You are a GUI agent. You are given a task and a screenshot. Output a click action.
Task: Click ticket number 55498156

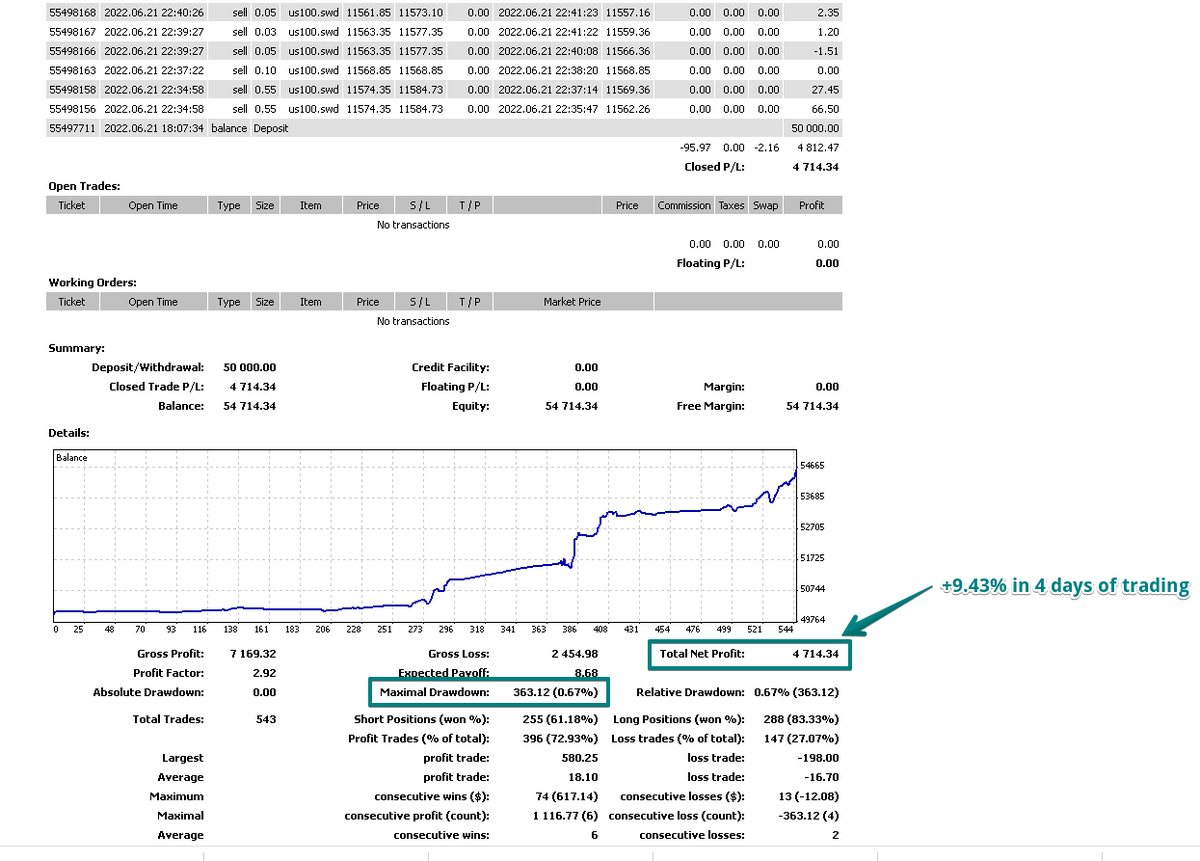coord(72,109)
